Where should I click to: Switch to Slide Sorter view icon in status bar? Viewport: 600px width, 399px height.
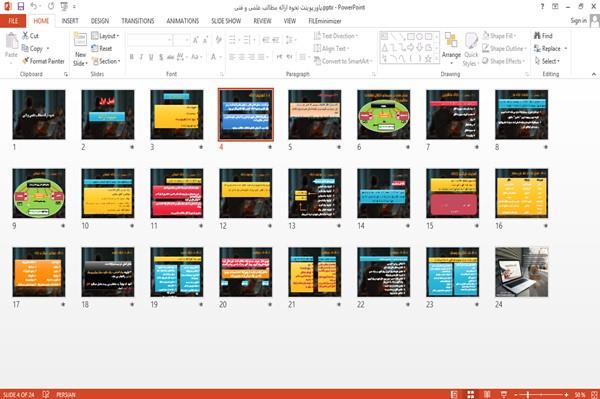point(471,394)
